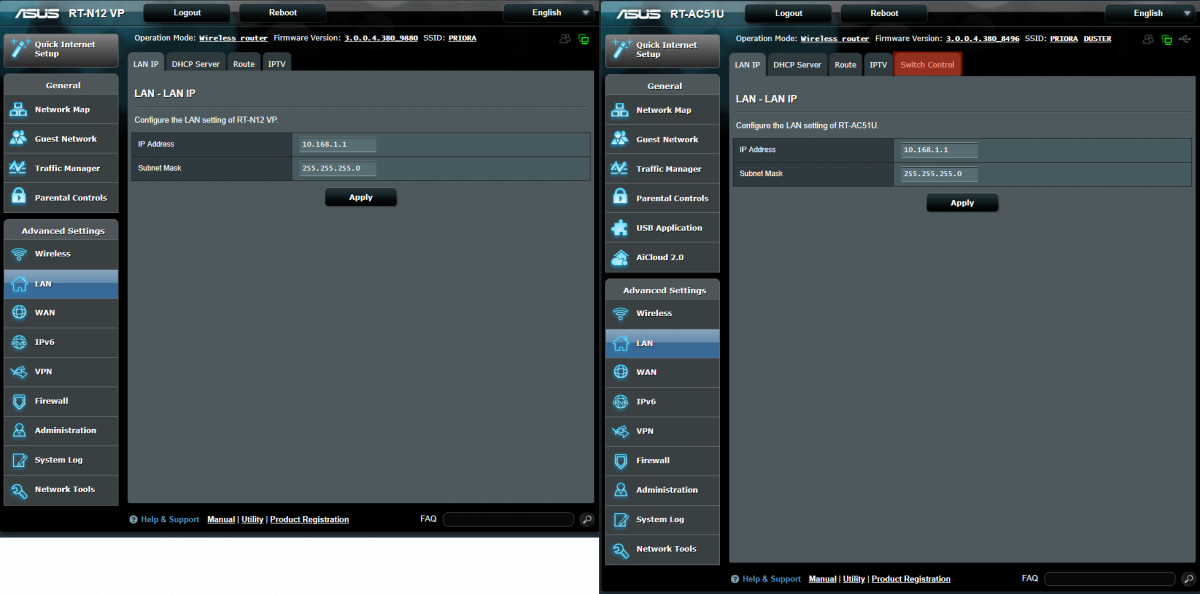Open USB Application in the RT-AC51U sidebar
This screenshot has width=1200, height=594.
(x=663, y=228)
